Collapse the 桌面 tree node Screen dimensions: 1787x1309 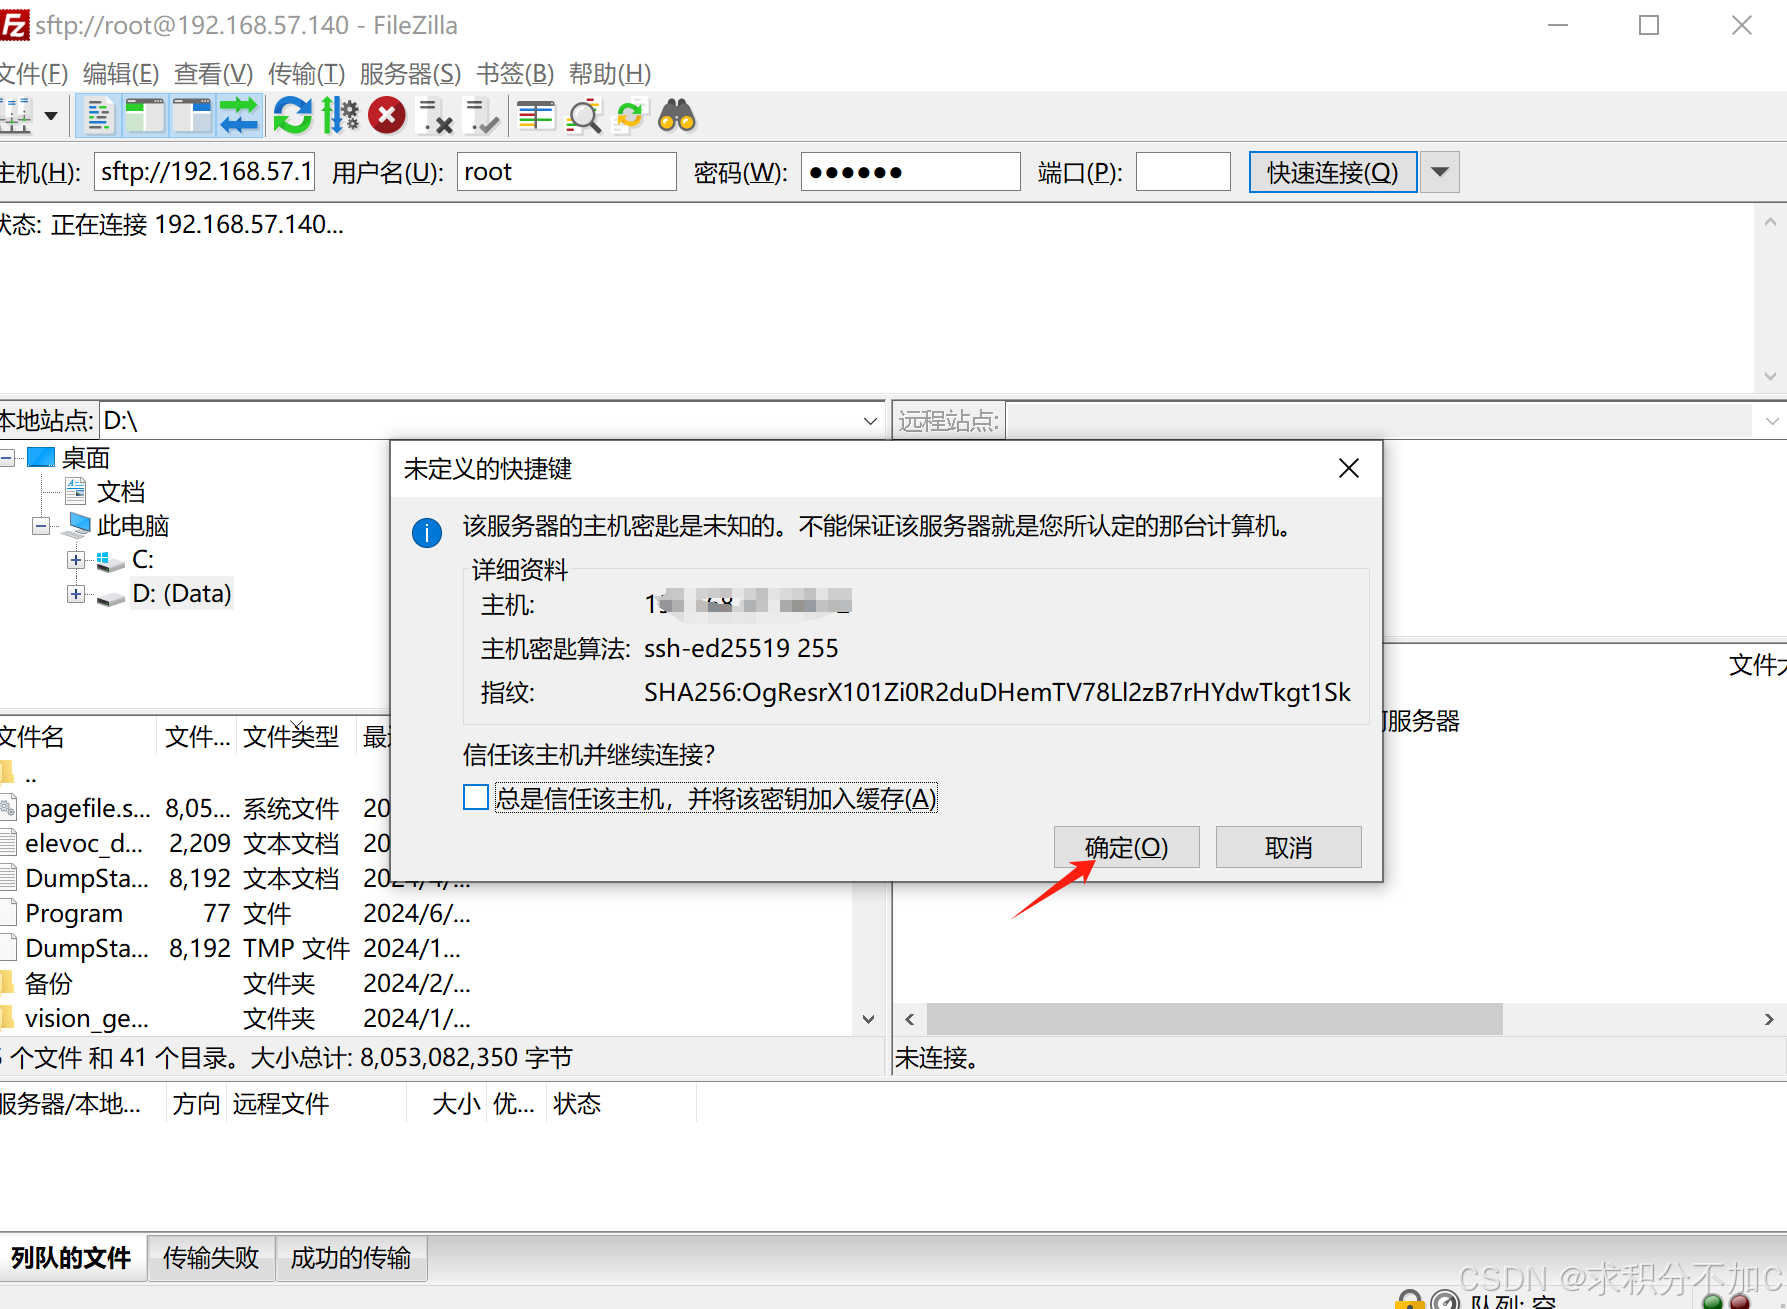(8, 458)
